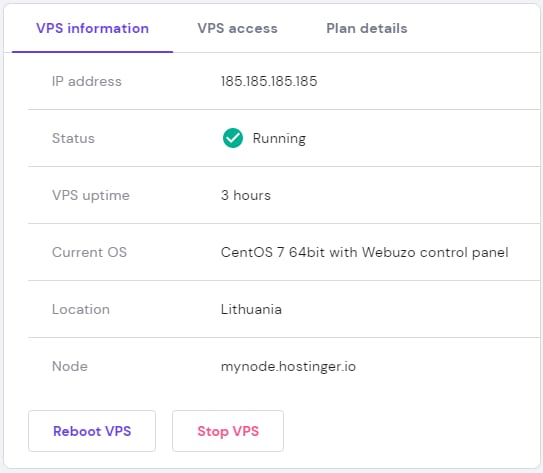
Task: Click the mynode.hostinger.io node value
Action: point(288,367)
